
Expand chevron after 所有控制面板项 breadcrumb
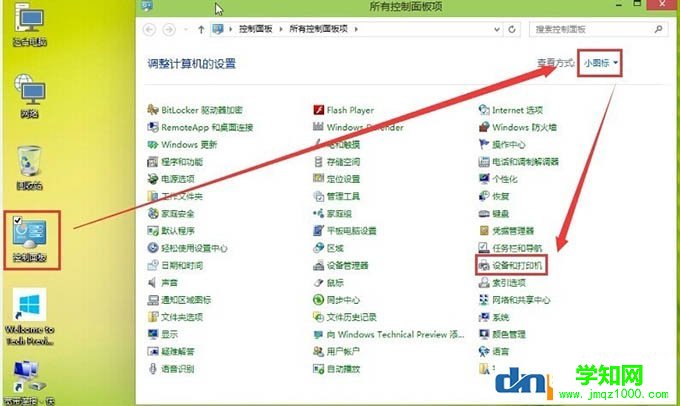(x=356, y=29)
